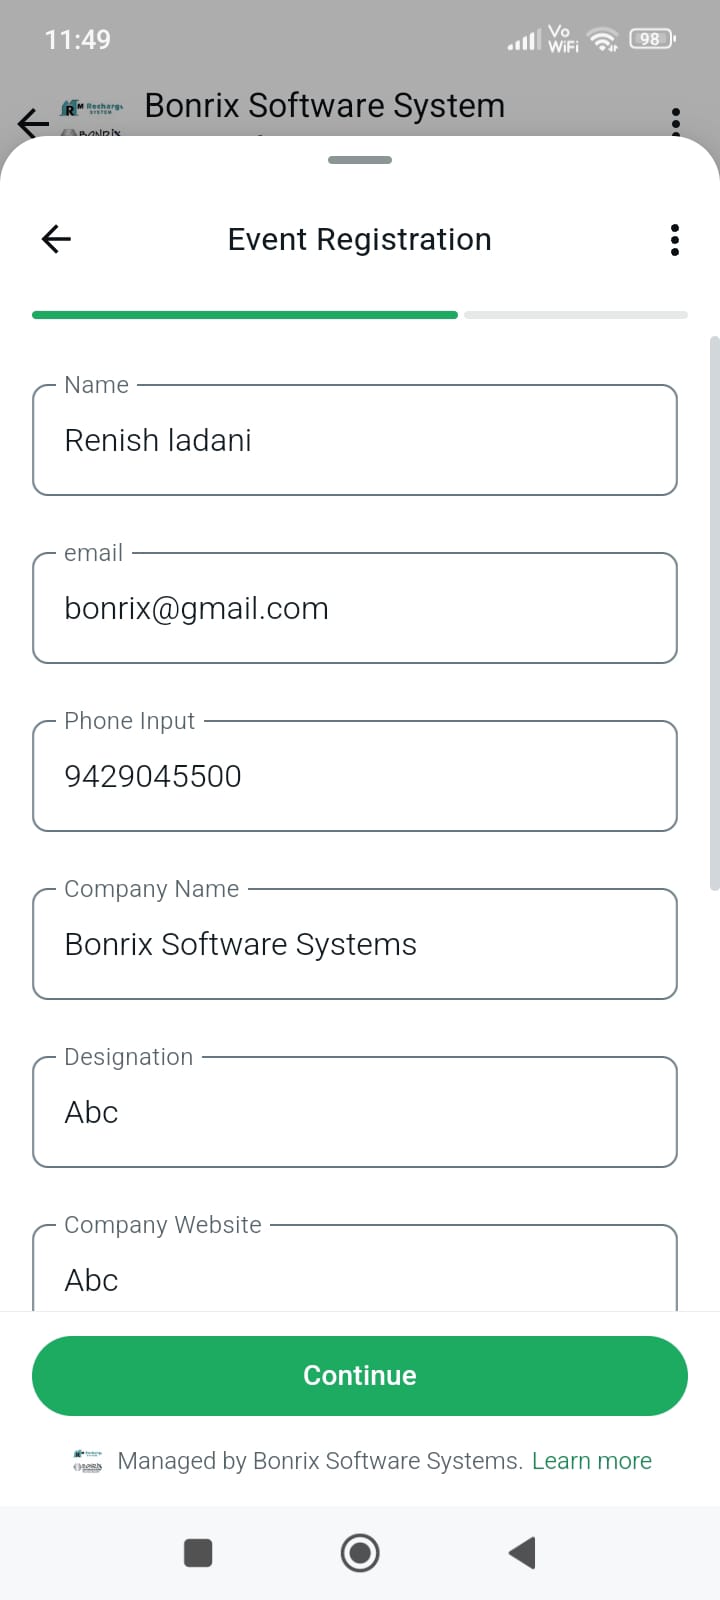This screenshot has height=1600, width=720.
Task: Focus the Phone Input field
Action: pyautogui.click(x=355, y=777)
